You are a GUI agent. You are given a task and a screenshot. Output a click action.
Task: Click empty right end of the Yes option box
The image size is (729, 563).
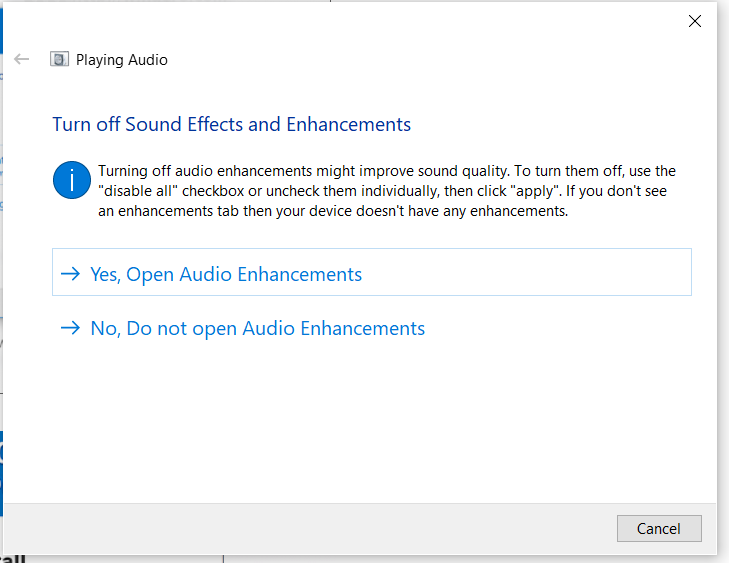[x=600, y=274]
